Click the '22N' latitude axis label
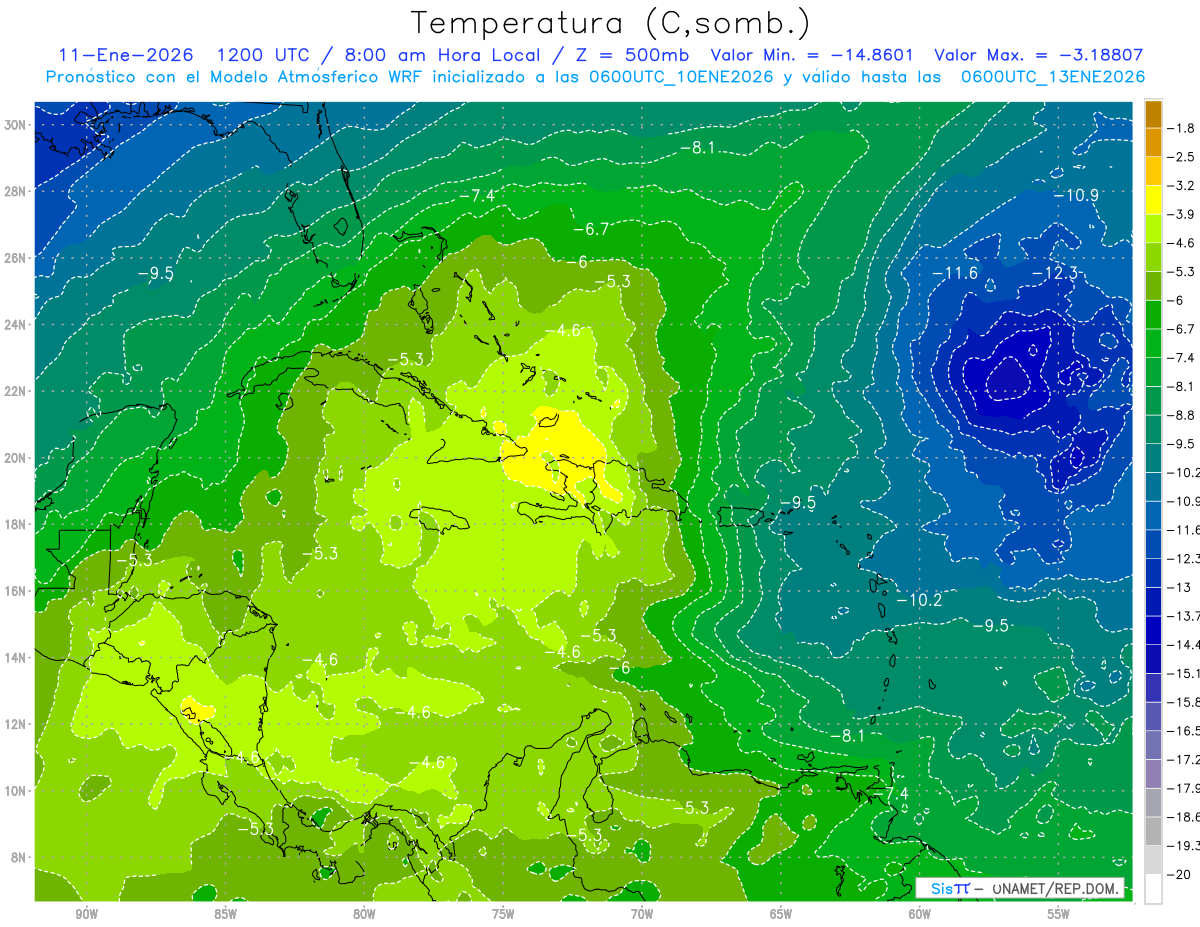 [x=17, y=391]
